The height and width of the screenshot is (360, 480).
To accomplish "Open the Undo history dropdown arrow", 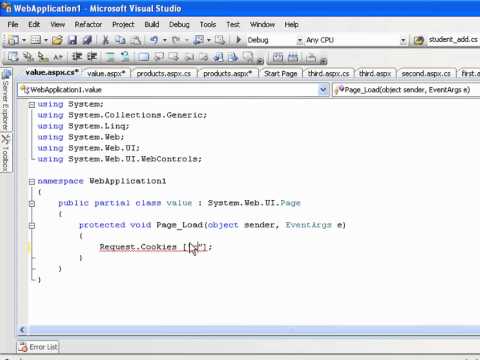I will [x=165, y=41].
